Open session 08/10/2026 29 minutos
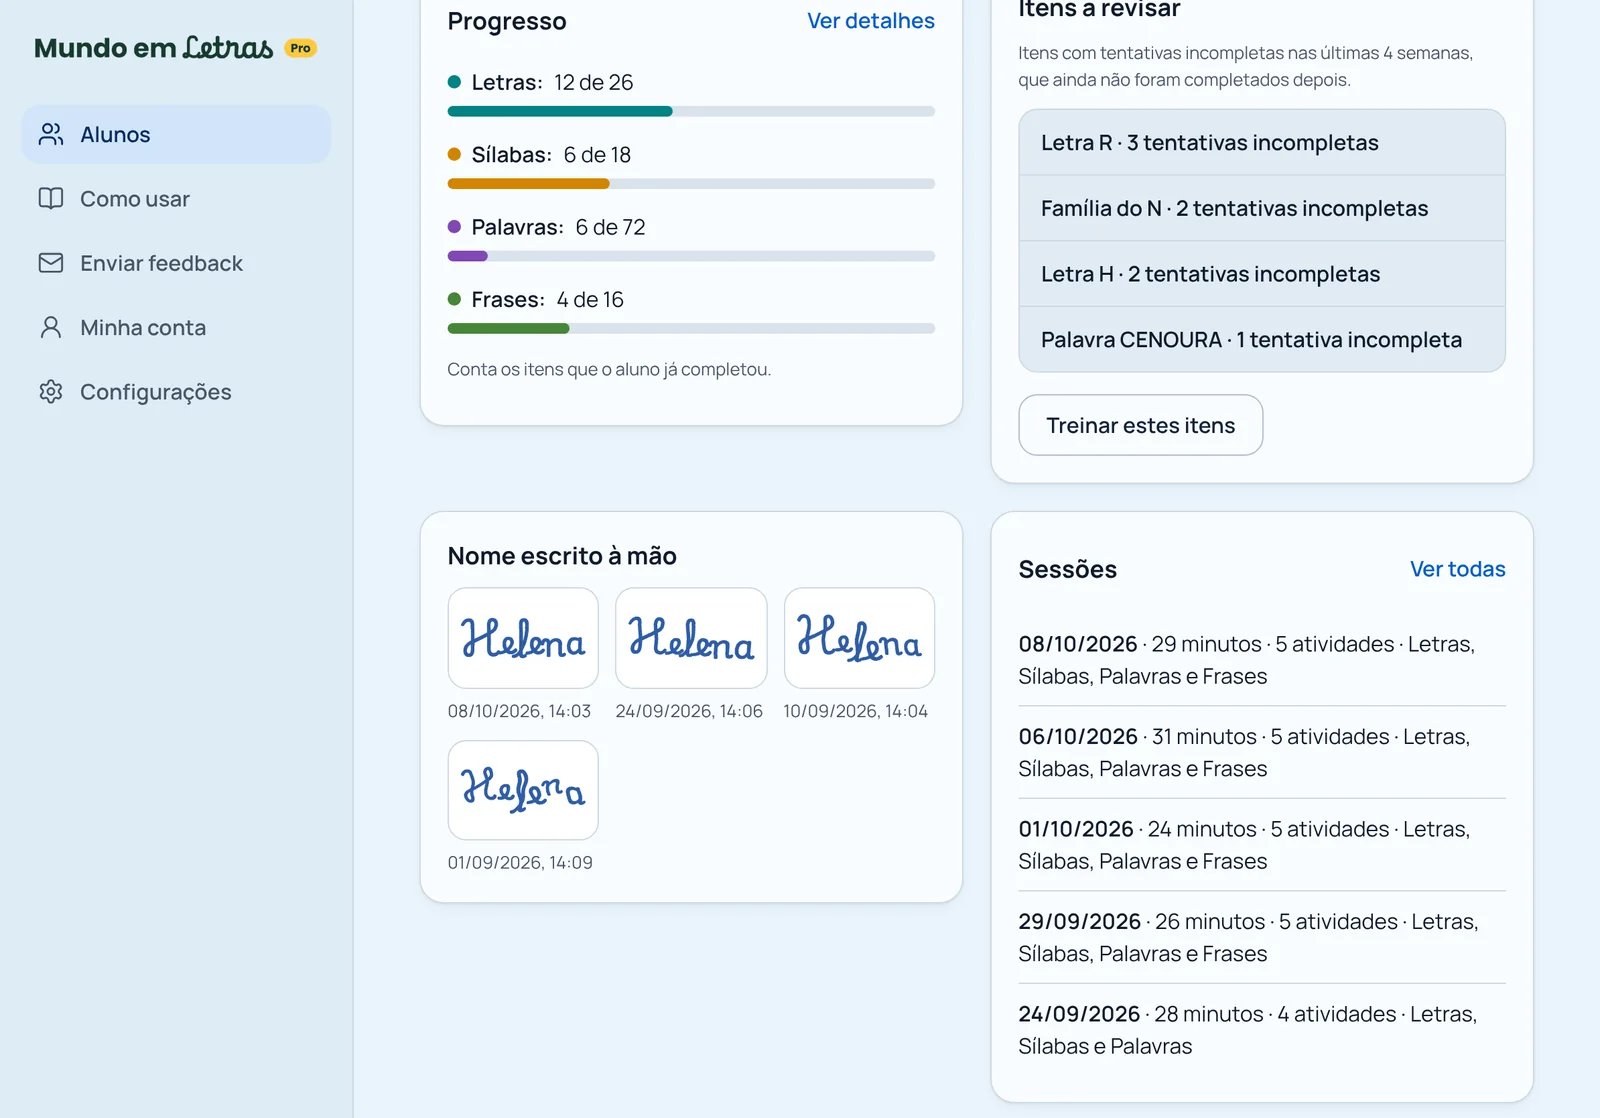This screenshot has width=1600, height=1118. [x=1262, y=660]
